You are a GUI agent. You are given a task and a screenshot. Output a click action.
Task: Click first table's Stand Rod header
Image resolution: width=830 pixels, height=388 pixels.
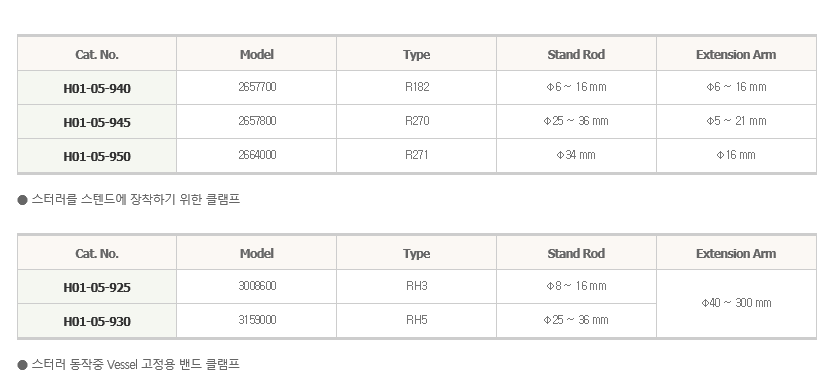[x=576, y=54]
